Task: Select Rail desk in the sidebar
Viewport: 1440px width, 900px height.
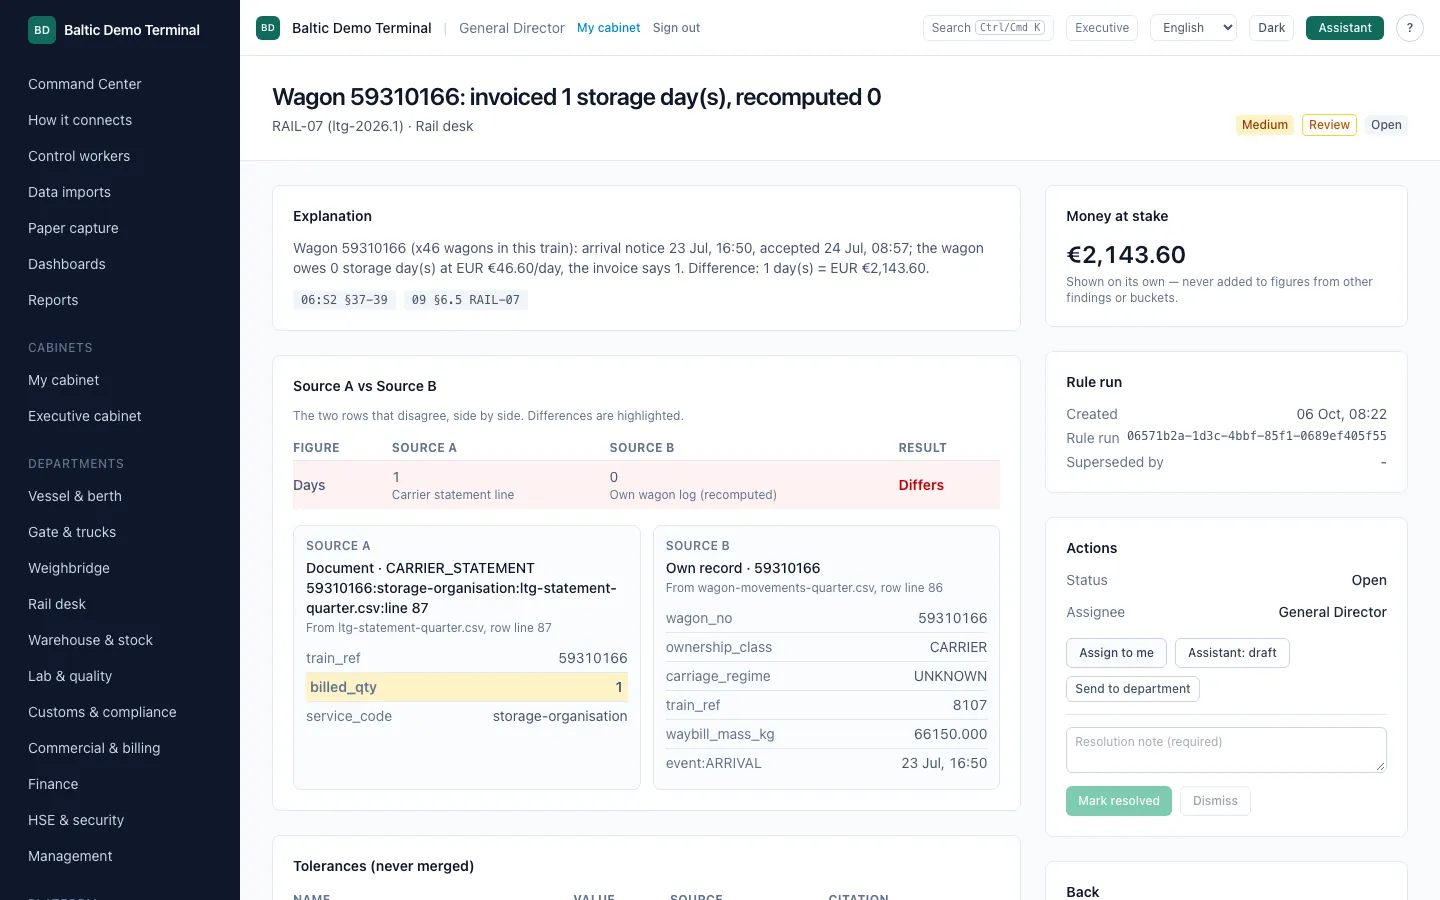Action: (57, 604)
